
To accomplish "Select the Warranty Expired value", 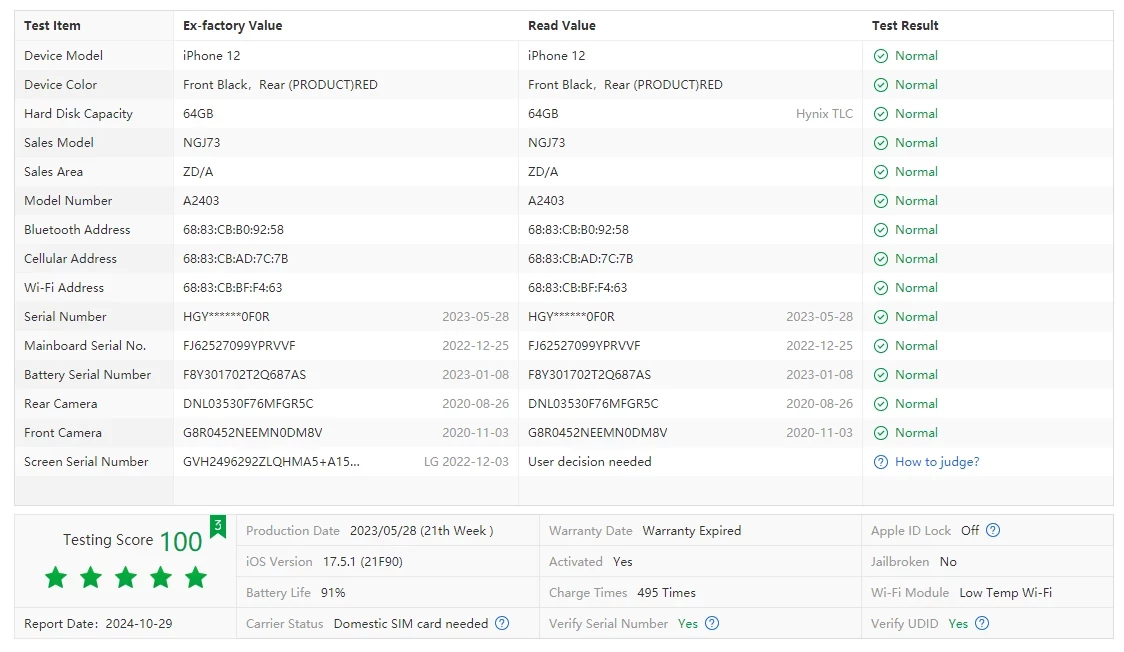I will 692,531.
